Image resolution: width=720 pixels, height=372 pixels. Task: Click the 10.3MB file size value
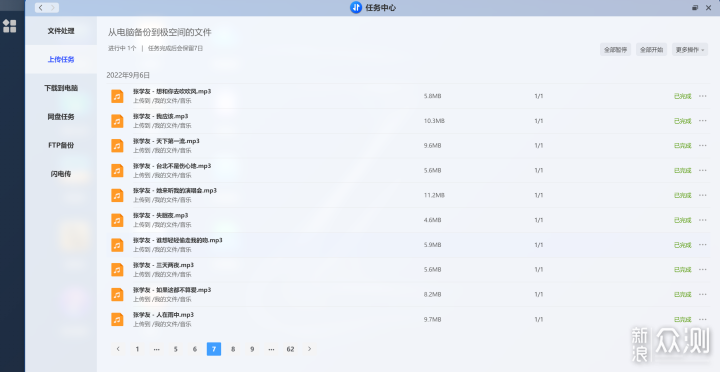[x=434, y=121]
